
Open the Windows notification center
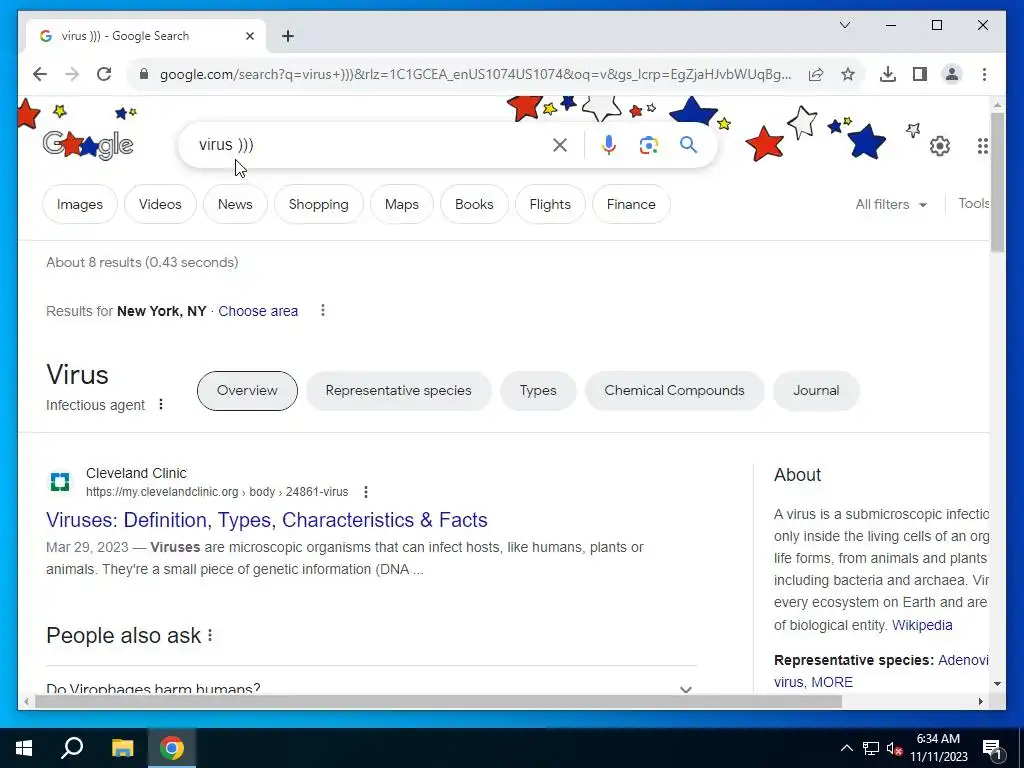click(x=993, y=749)
